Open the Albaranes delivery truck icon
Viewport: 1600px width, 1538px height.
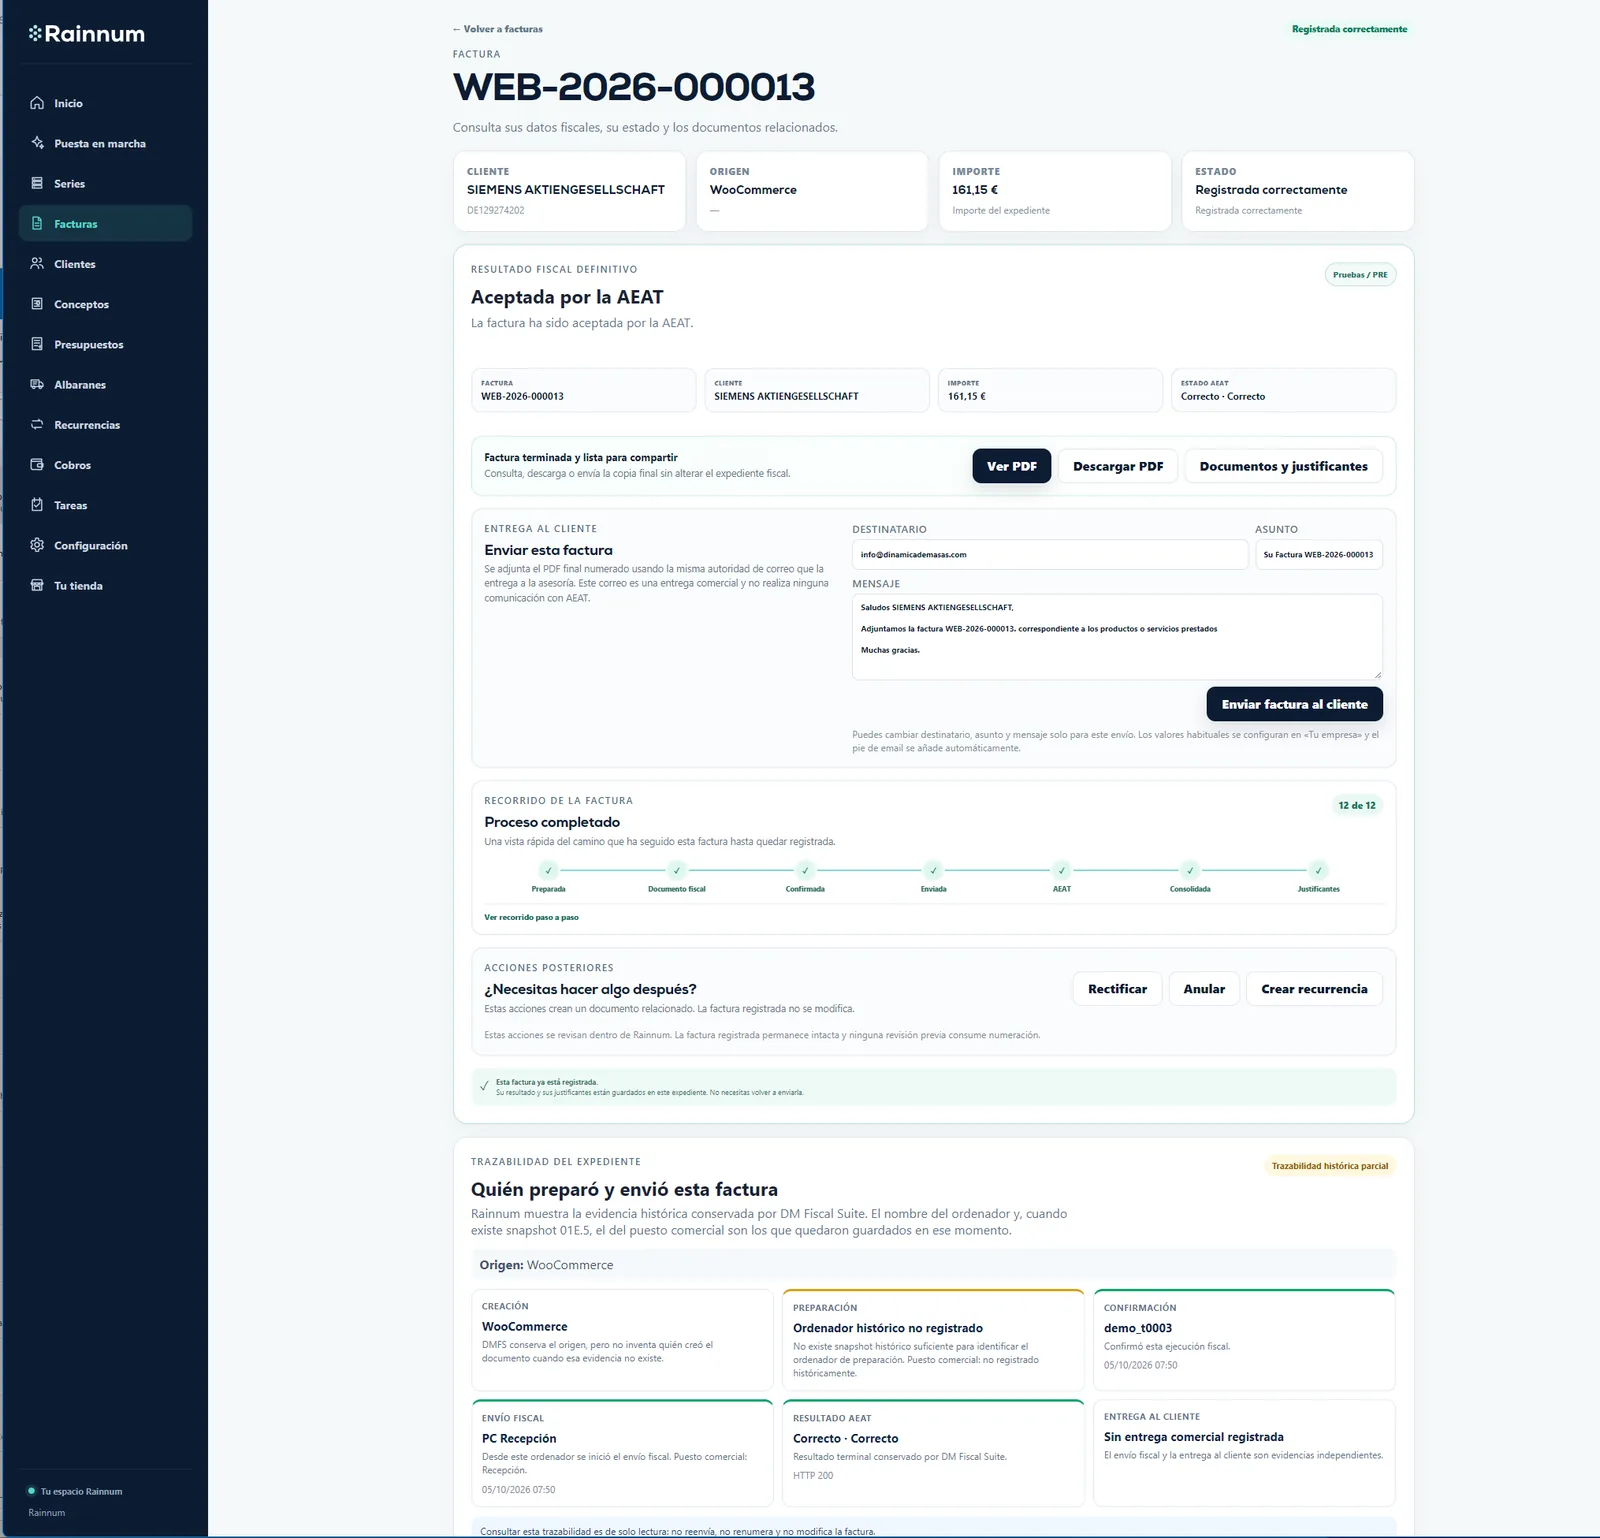click(37, 384)
